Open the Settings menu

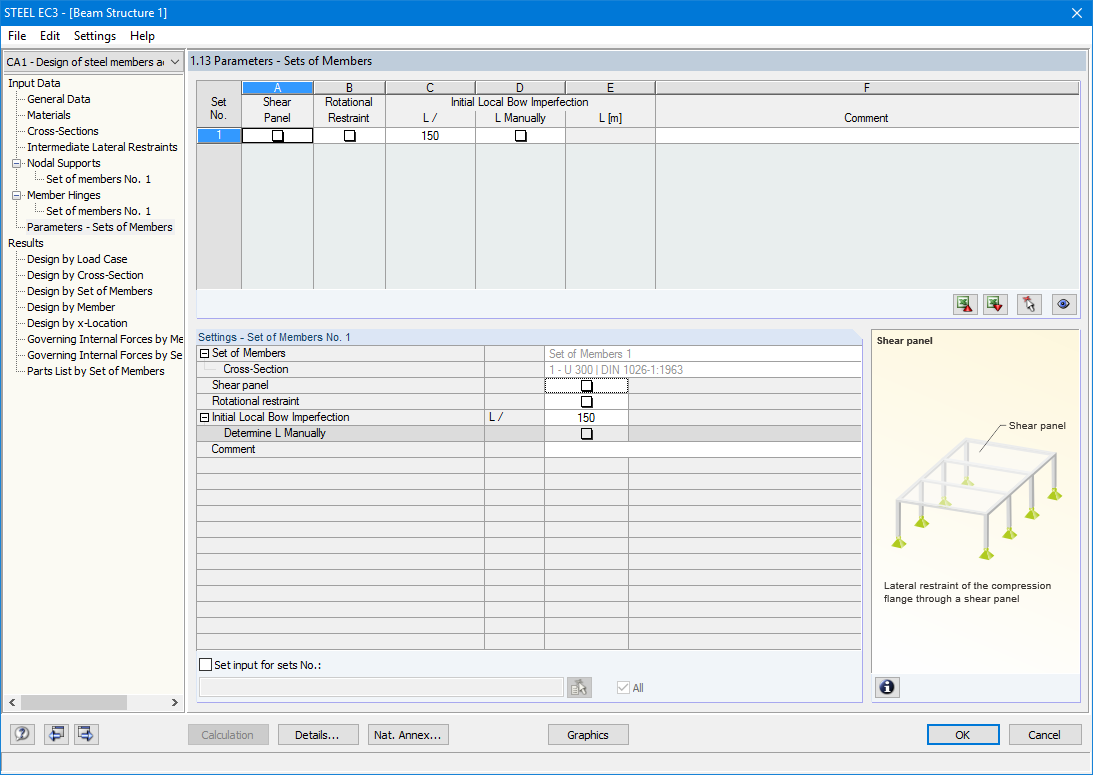(95, 36)
